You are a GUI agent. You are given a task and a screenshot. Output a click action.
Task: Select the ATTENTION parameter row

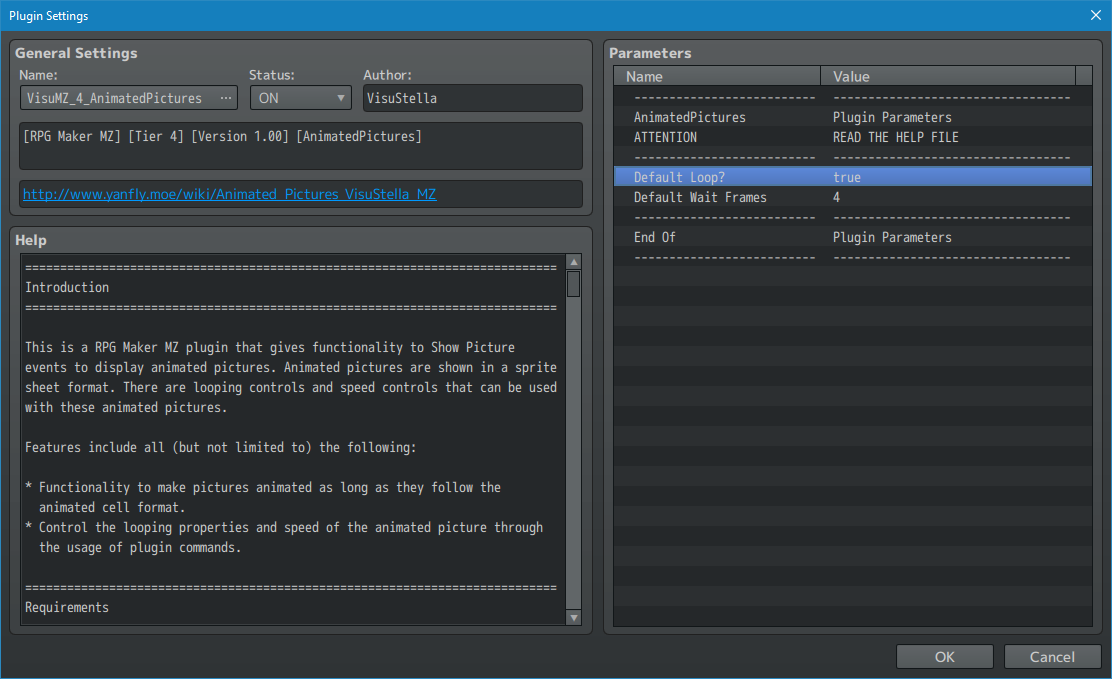coord(665,137)
